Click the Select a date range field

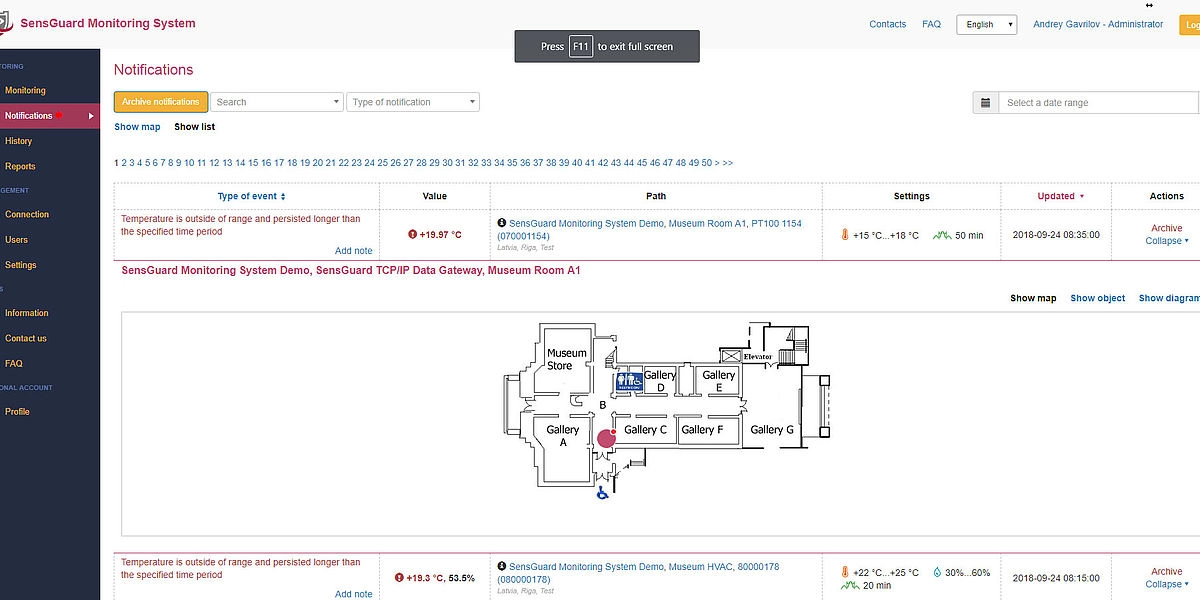(1098, 102)
